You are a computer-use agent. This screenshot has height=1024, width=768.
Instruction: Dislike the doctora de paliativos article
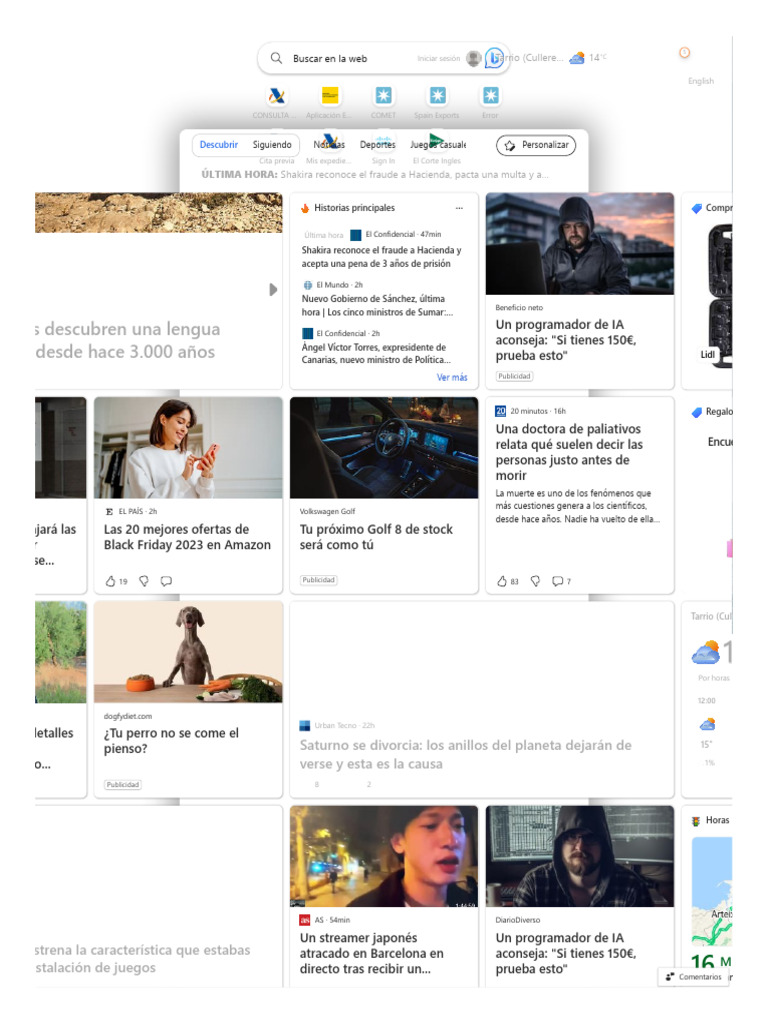pos(535,581)
